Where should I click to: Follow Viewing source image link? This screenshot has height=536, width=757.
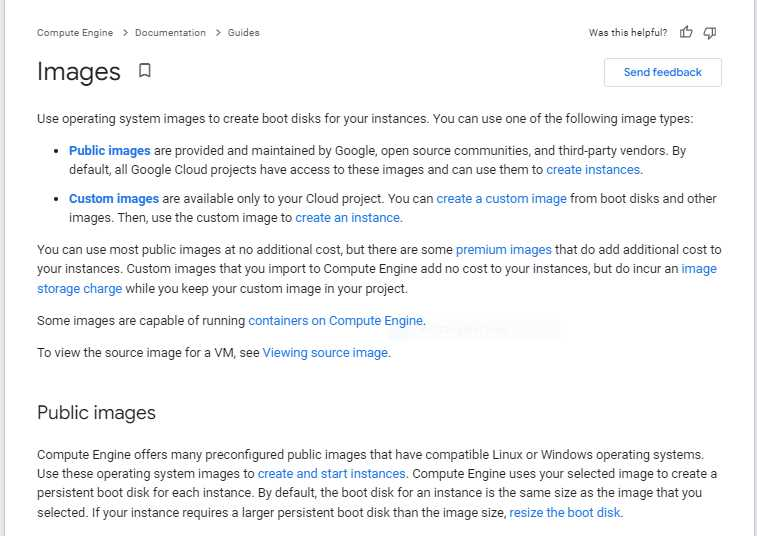(325, 353)
